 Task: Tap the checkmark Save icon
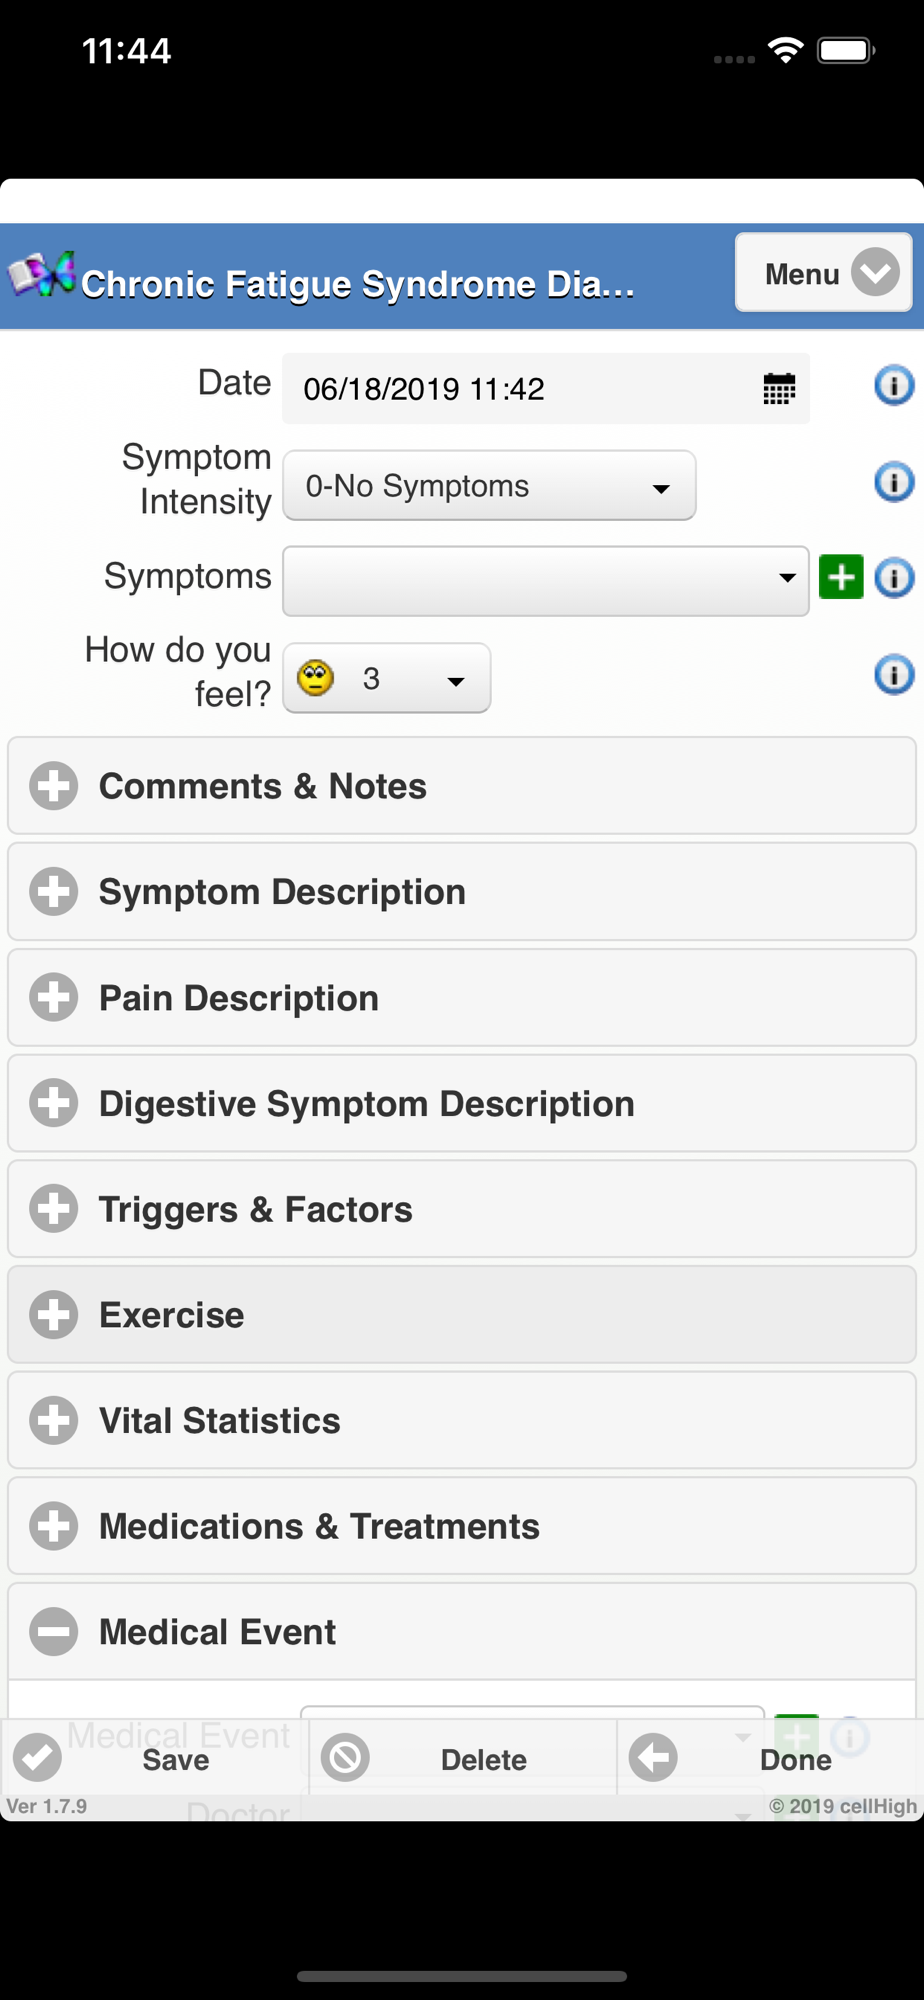(x=38, y=1758)
